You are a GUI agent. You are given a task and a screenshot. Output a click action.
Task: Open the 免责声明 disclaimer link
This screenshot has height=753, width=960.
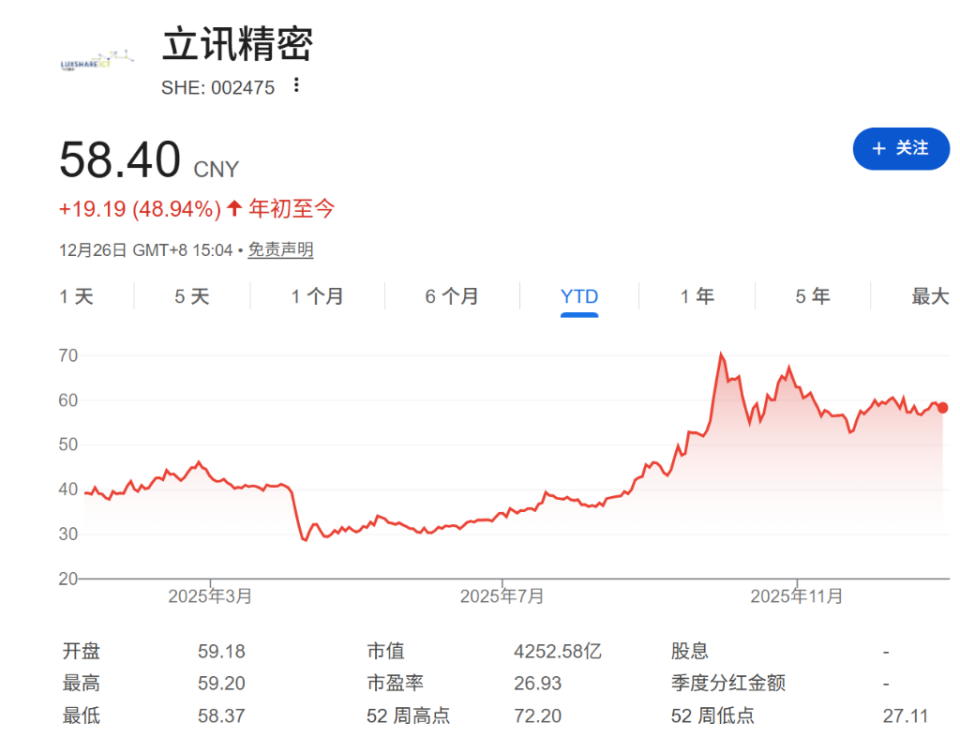tap(280, 250)
